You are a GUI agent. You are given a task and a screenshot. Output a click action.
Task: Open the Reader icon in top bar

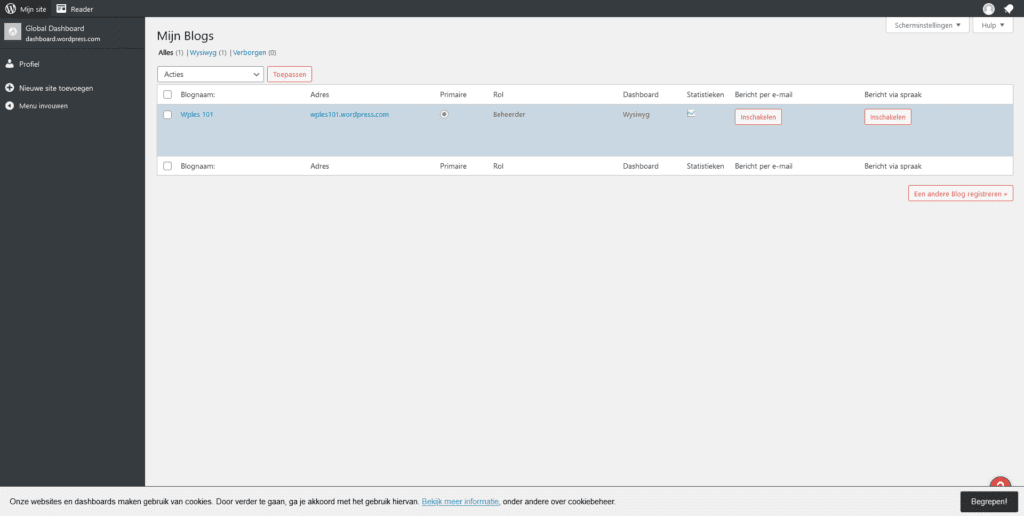tap(61, 9)
